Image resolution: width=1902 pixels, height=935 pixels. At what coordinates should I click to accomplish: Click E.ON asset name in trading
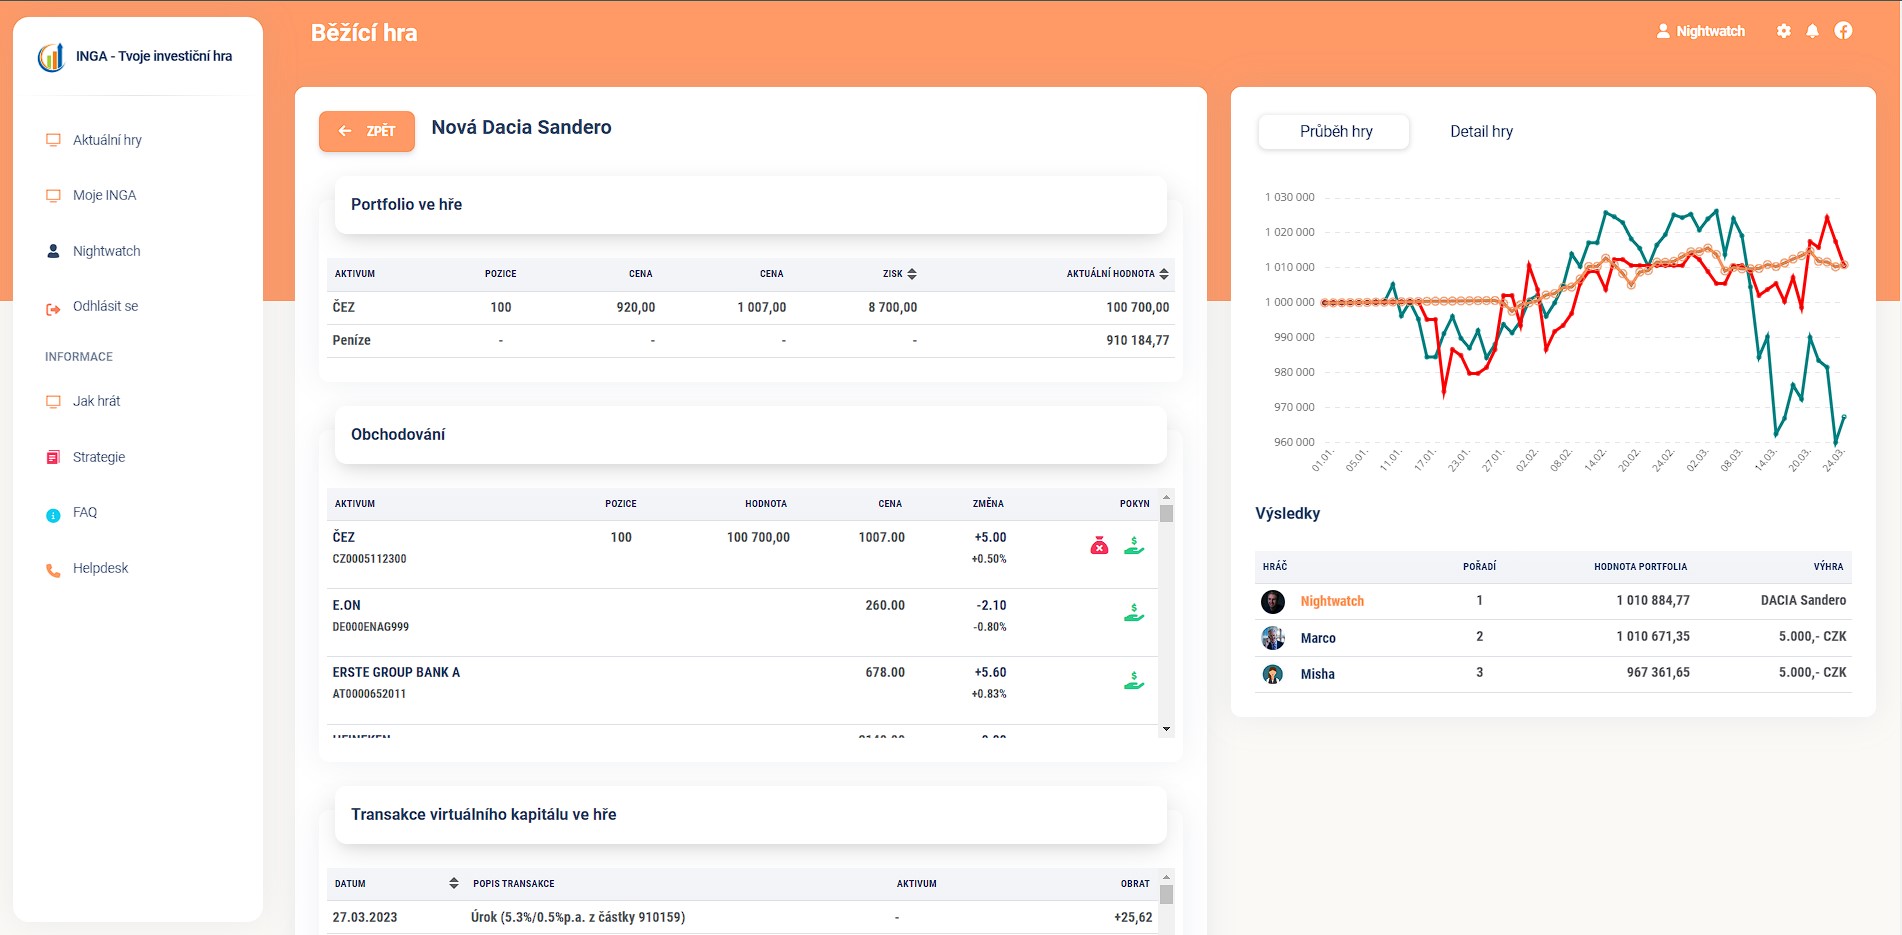pos(346,605)
